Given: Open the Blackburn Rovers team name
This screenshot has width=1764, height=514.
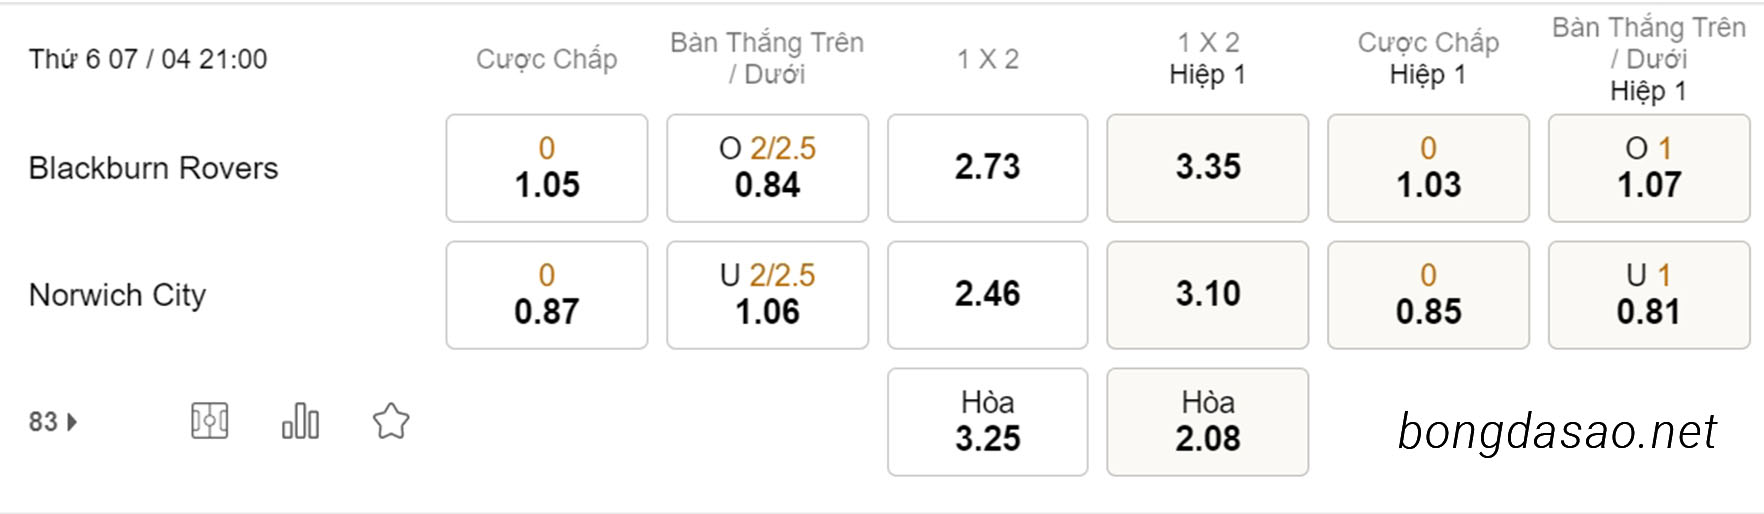Looking at the screenshot, I should point(153,168).
